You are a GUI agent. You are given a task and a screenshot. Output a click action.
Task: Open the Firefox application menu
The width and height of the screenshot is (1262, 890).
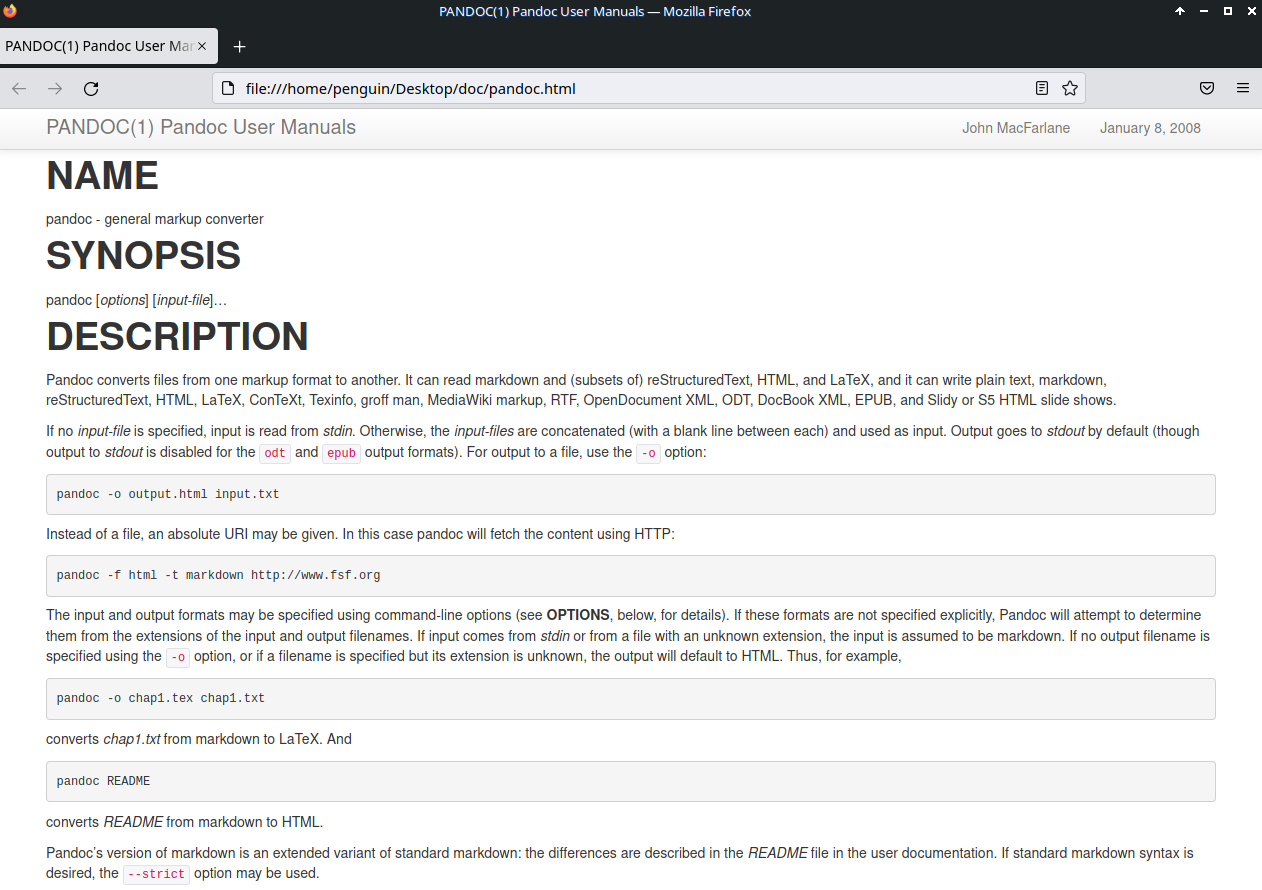click(x=1243, y=88)
